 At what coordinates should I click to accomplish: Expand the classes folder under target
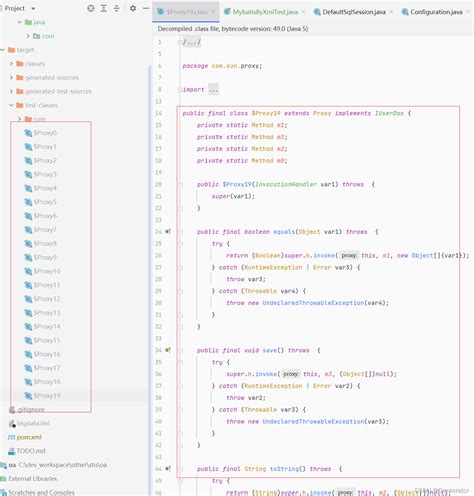click(x=11, y=63)
